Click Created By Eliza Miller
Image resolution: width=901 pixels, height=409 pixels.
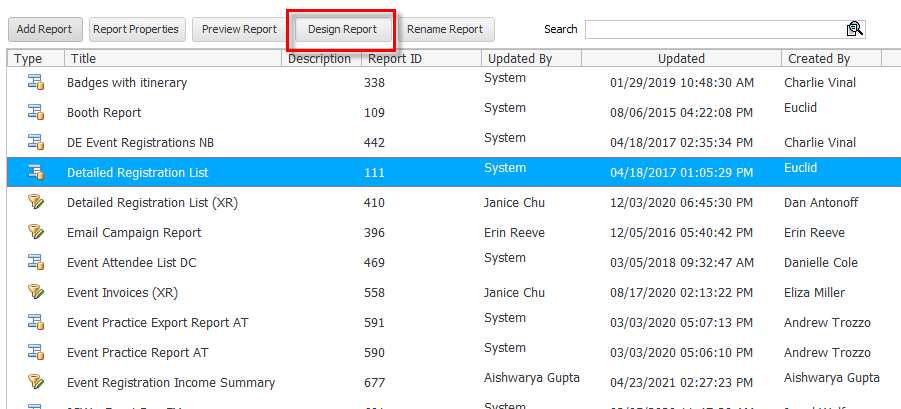point(814,292)
